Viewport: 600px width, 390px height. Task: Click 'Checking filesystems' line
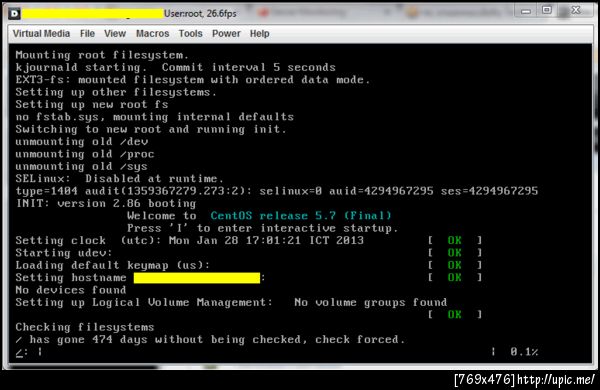[85, 327]
